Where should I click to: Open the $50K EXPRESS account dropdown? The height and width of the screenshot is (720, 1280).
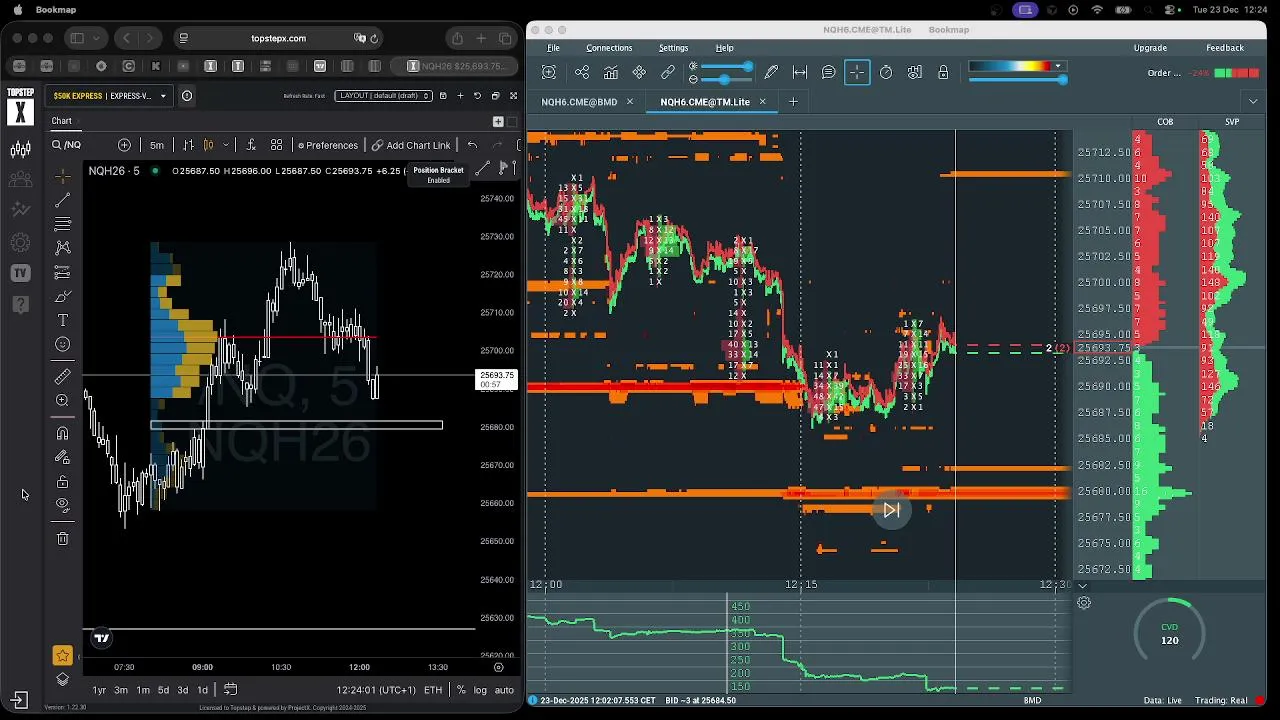(x=110, y=96)
